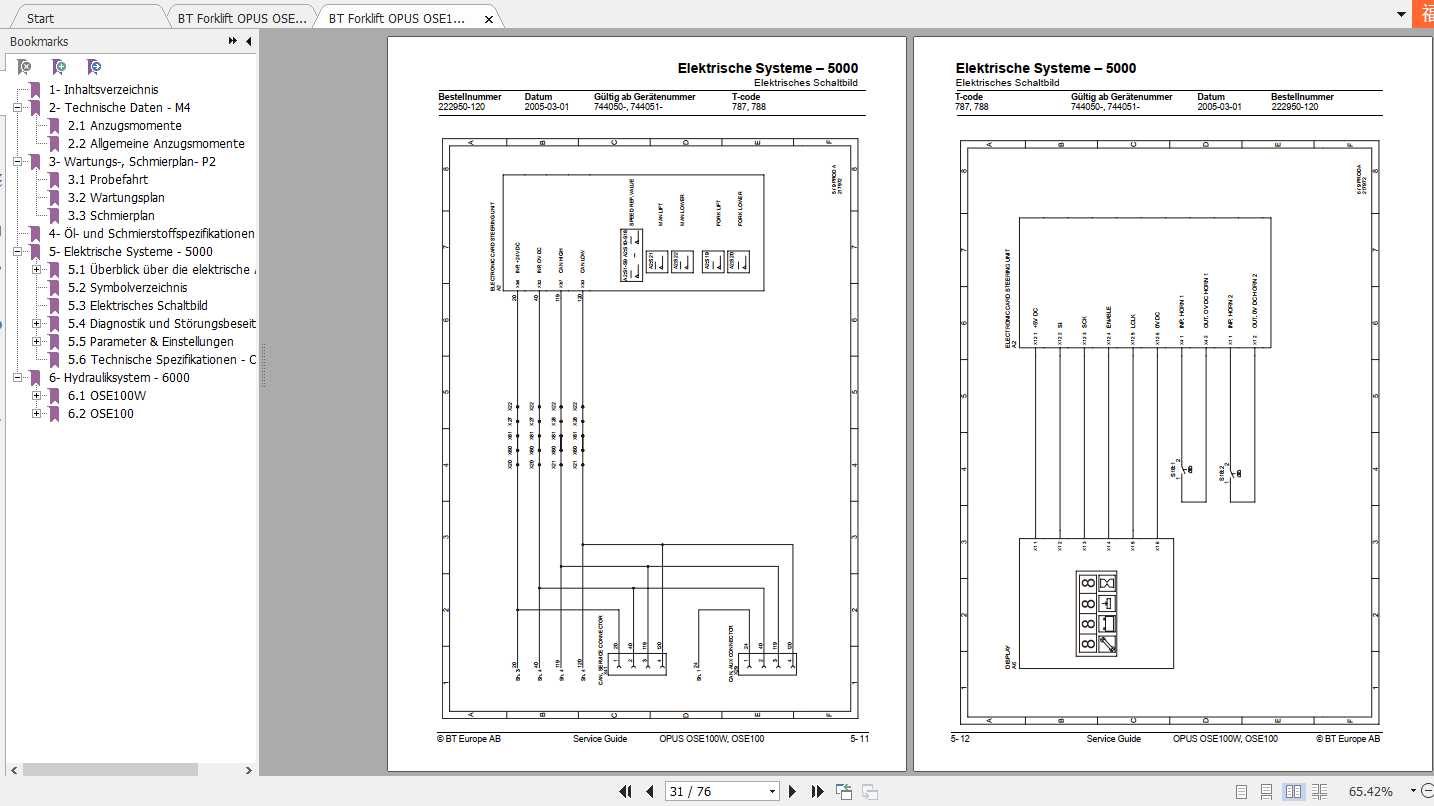The width and height of the screenshot is (1434, 806).
Task: Add a new bookmark
Action: (x=59, y=66)
